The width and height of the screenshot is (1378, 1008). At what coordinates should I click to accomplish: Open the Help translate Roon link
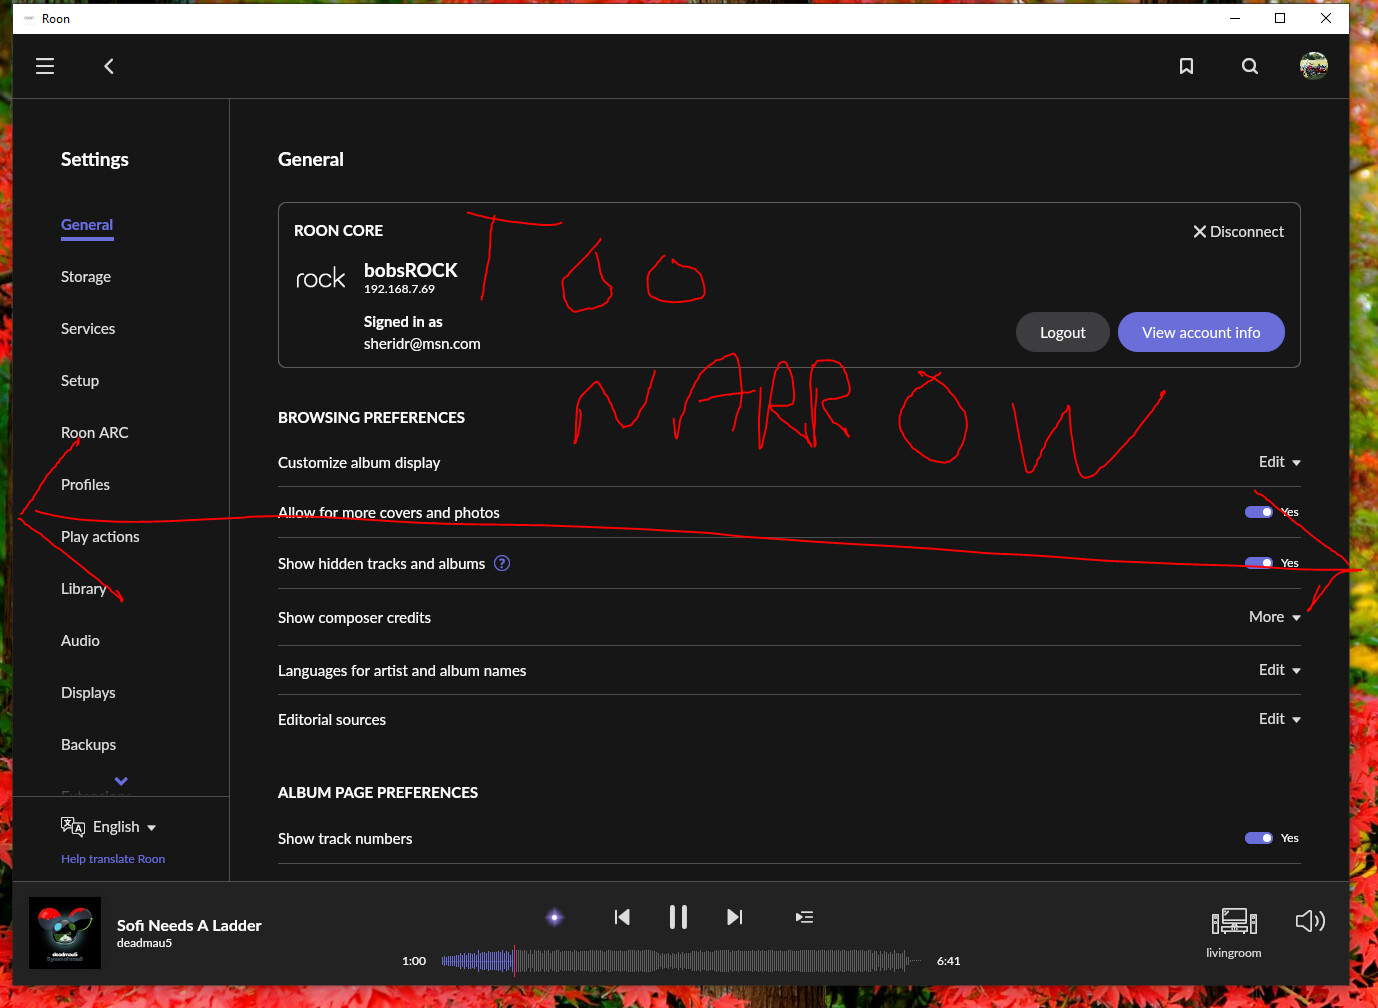[113, 859]
